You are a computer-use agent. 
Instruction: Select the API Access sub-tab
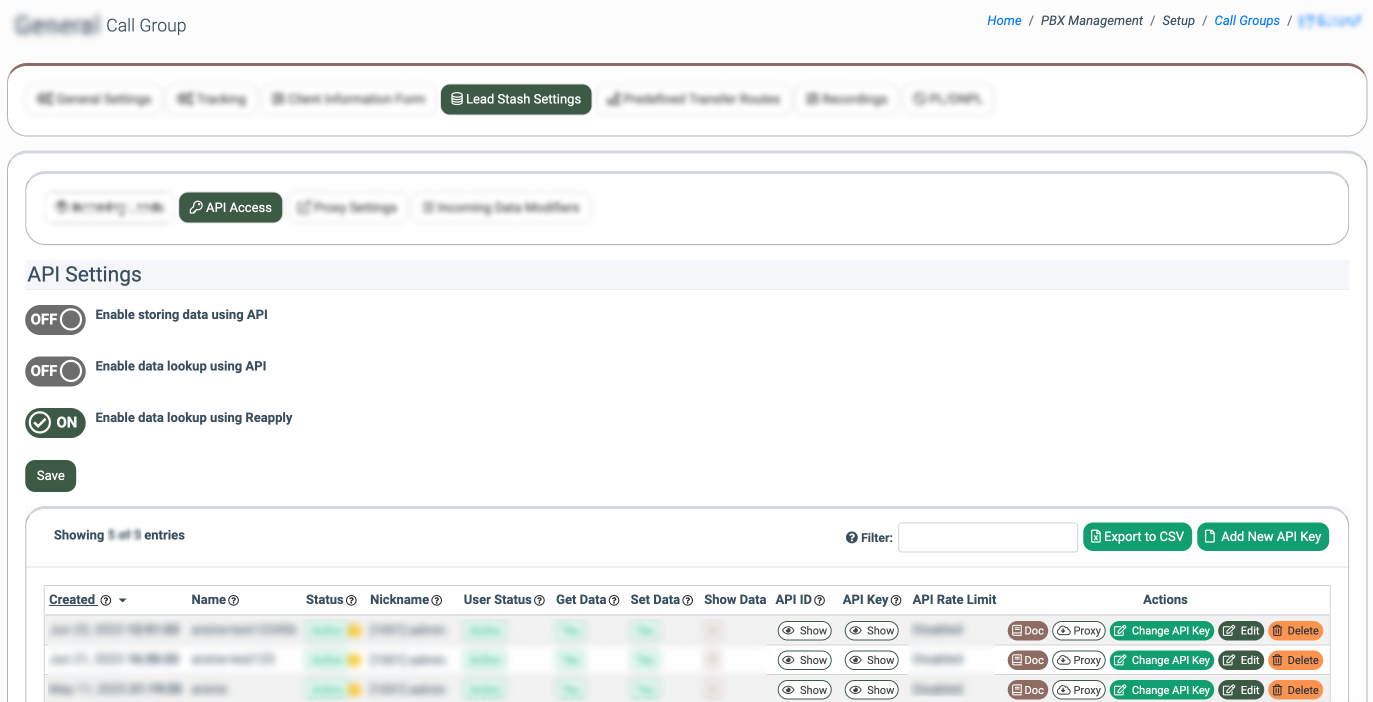click(x=231, y=208)
